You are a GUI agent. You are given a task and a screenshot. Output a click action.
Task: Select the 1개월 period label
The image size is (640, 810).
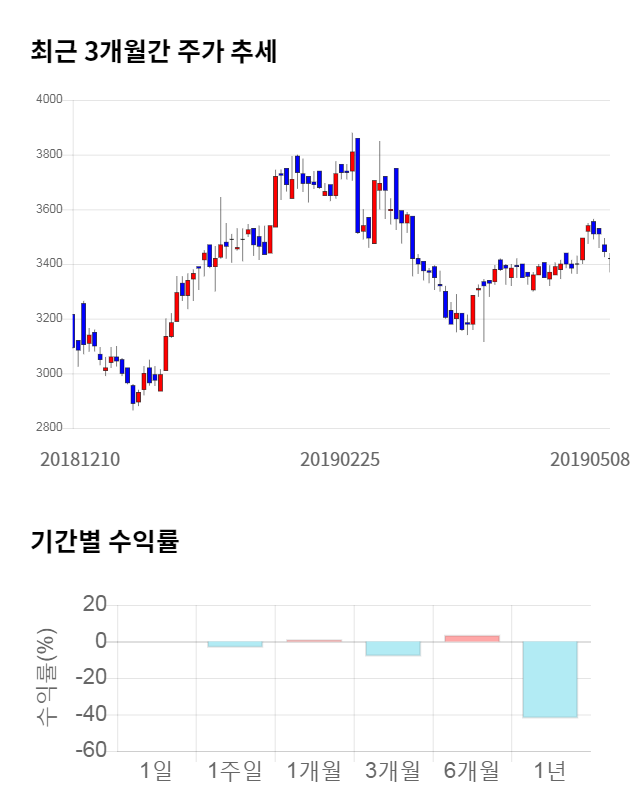coord(314,771)
